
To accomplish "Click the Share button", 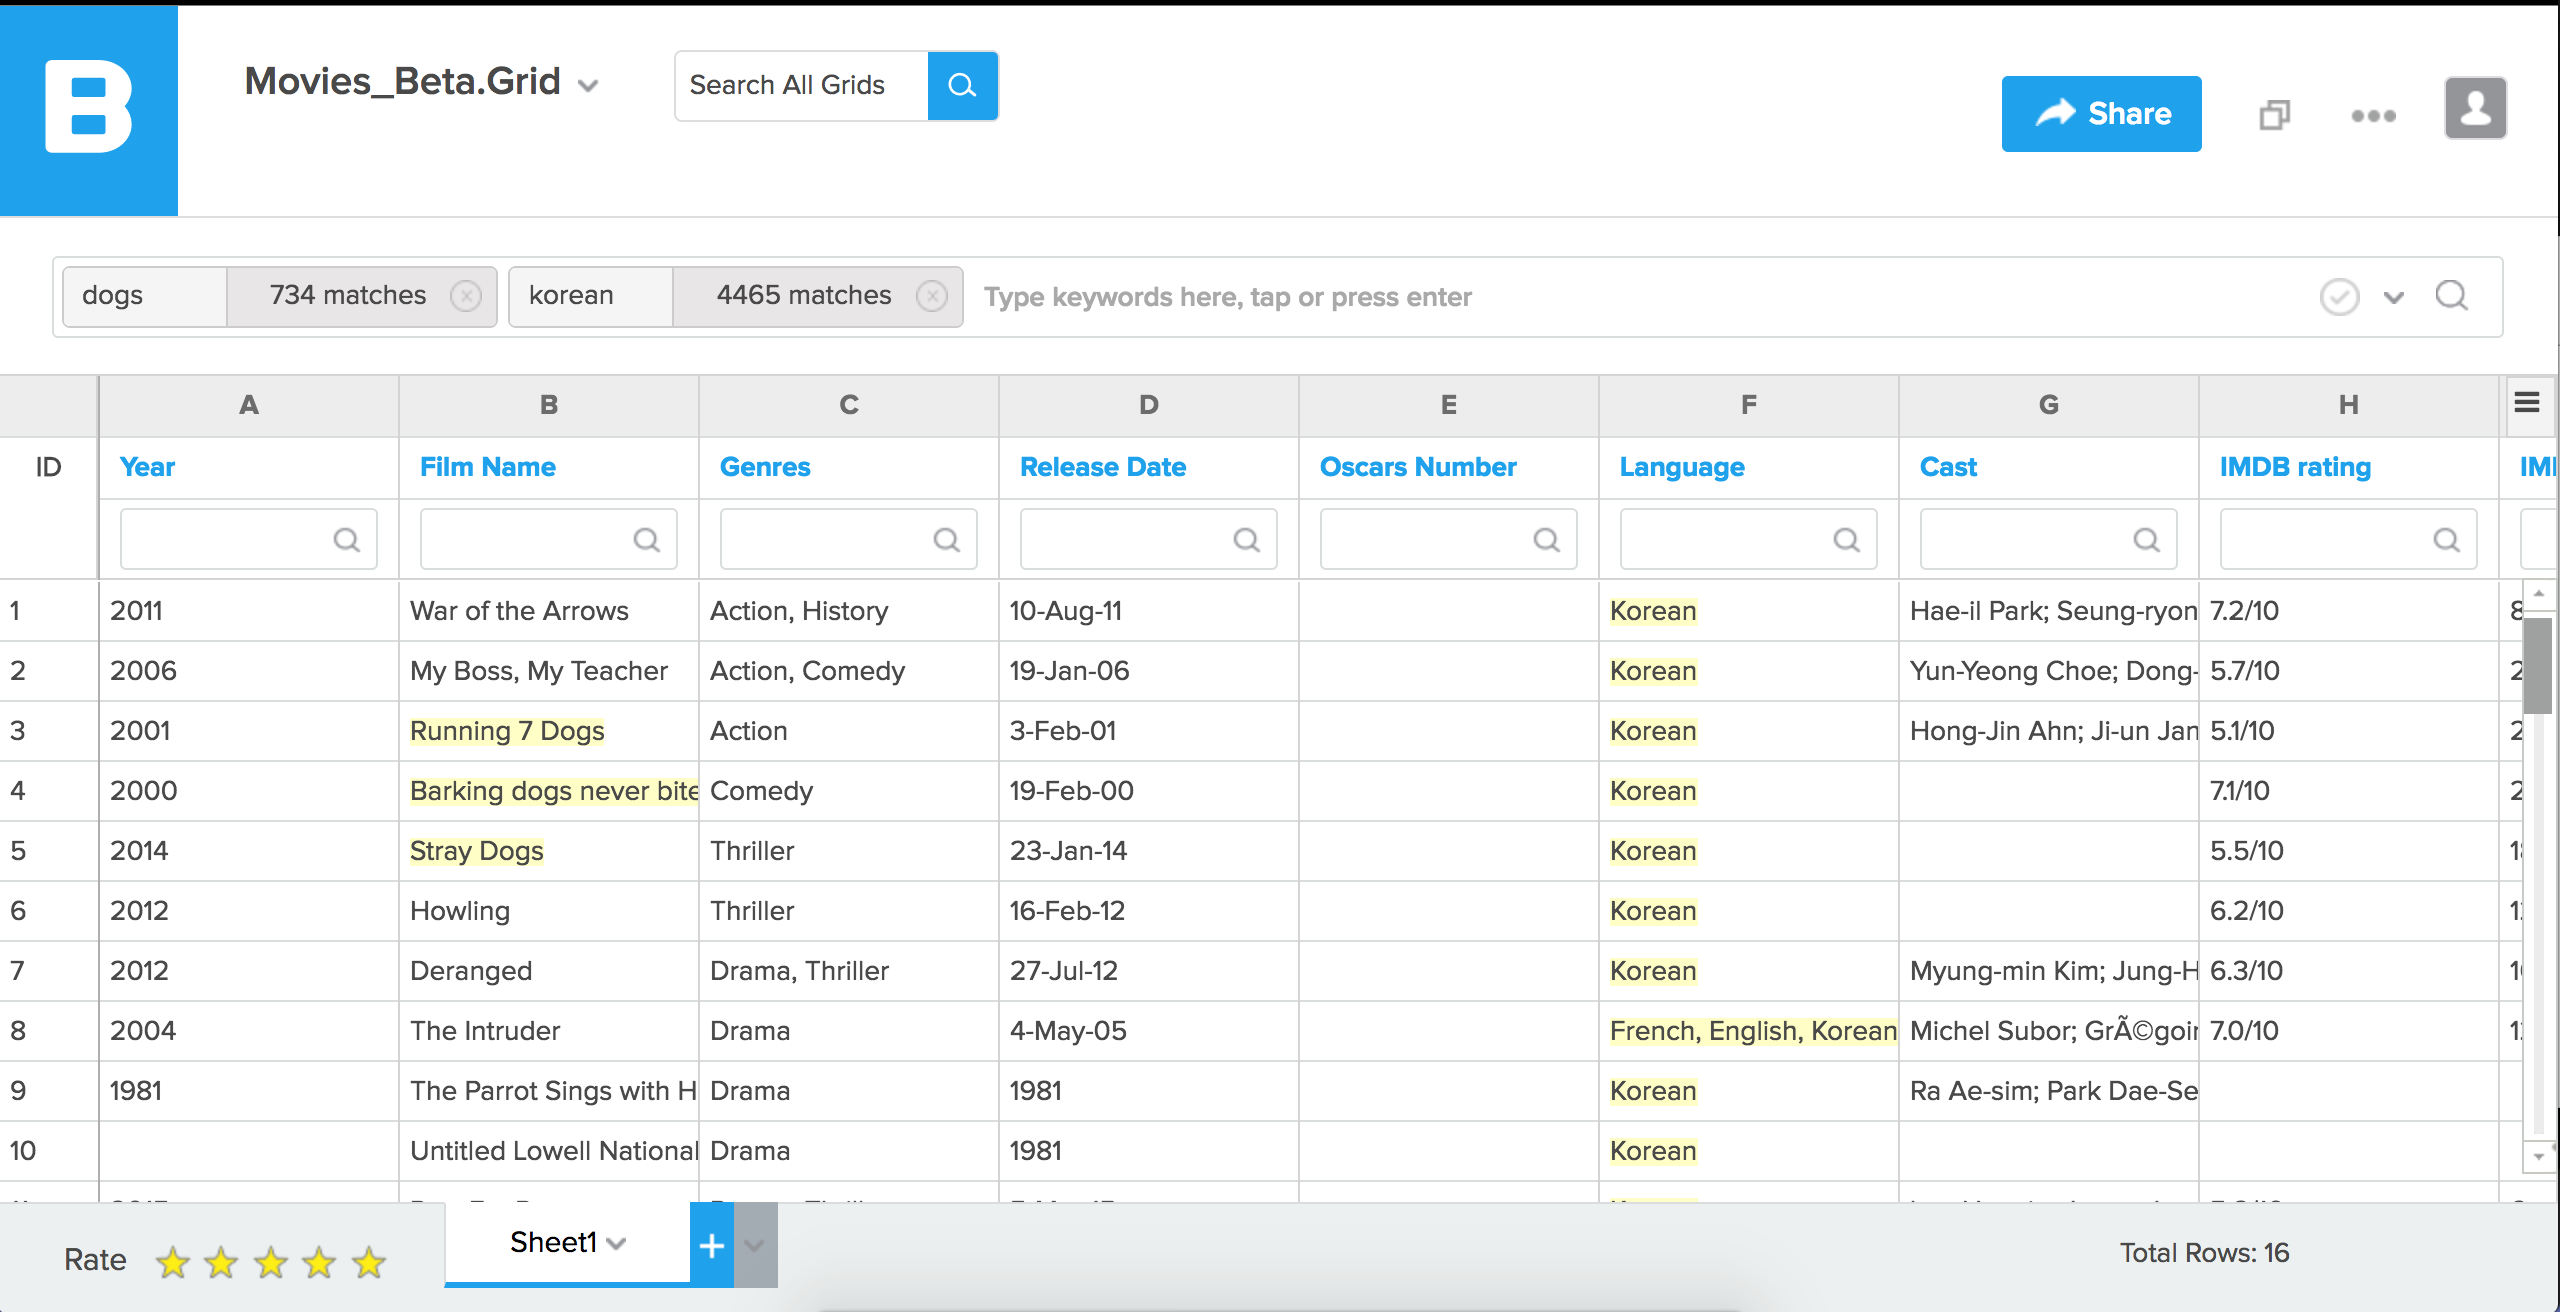I will pyautogui.click(x=2101, y=114).
